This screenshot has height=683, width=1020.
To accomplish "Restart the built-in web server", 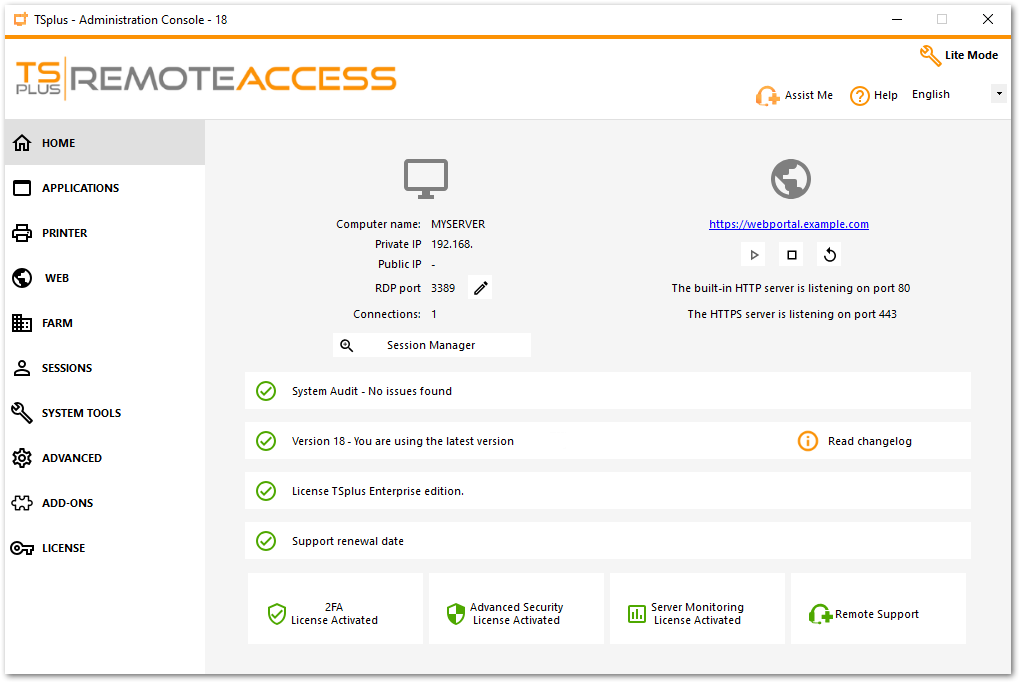I will (x=829, y=254).
